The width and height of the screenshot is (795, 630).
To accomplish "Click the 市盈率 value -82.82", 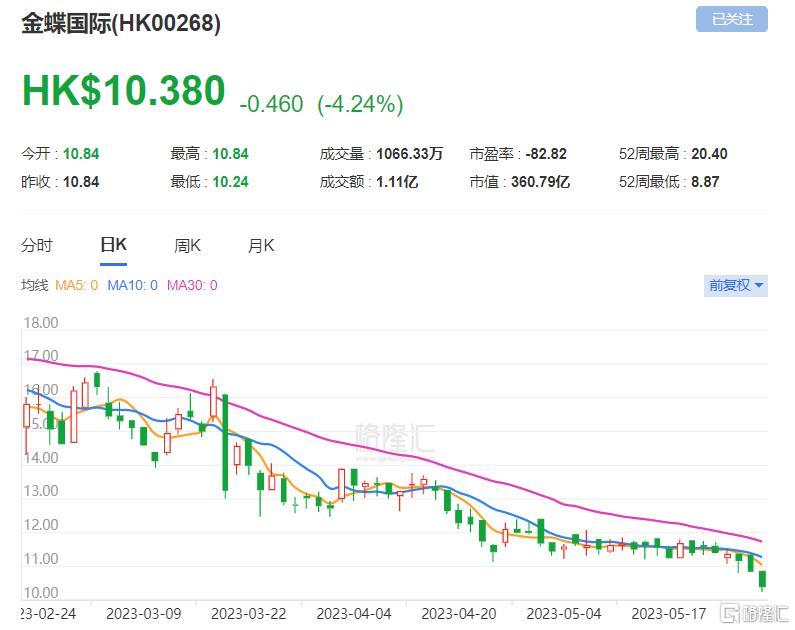I will [x=546, y=154].
